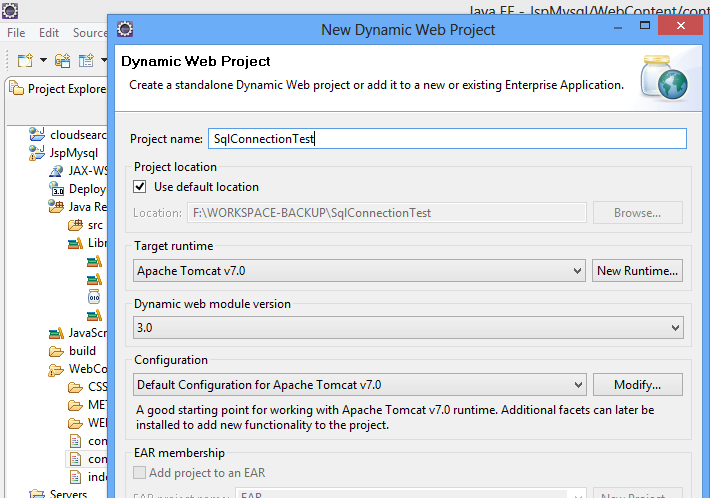Open the Edit menu

(49, 33)
